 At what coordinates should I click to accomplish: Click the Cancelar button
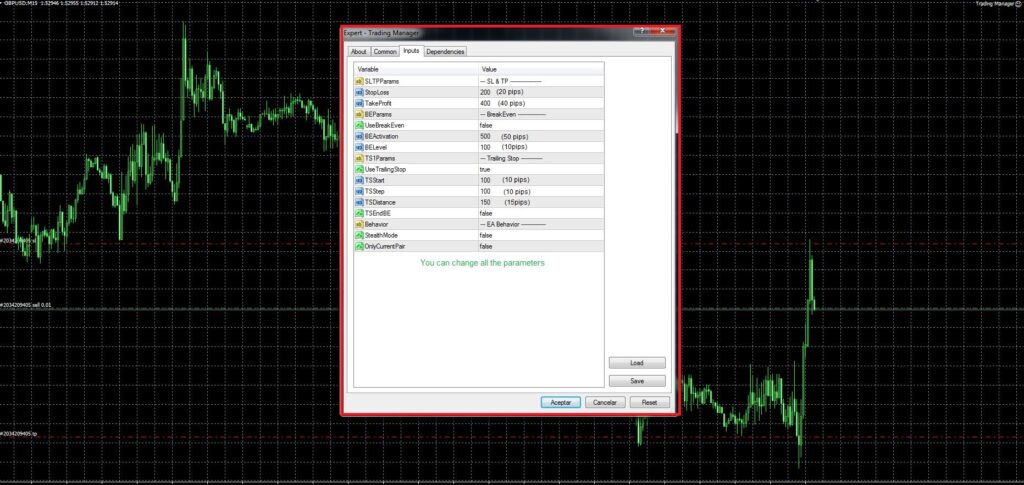tap(605, 403)
